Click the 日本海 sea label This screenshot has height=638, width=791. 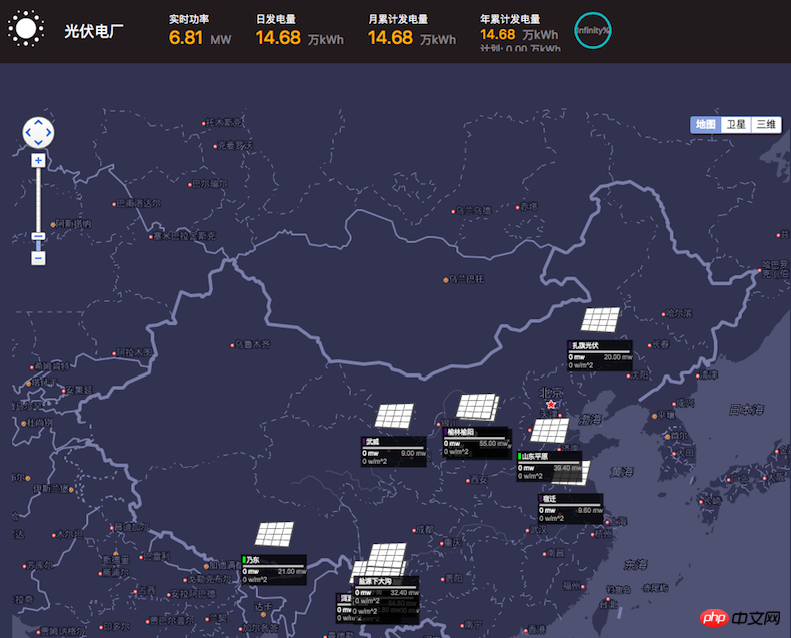[746, 410]
